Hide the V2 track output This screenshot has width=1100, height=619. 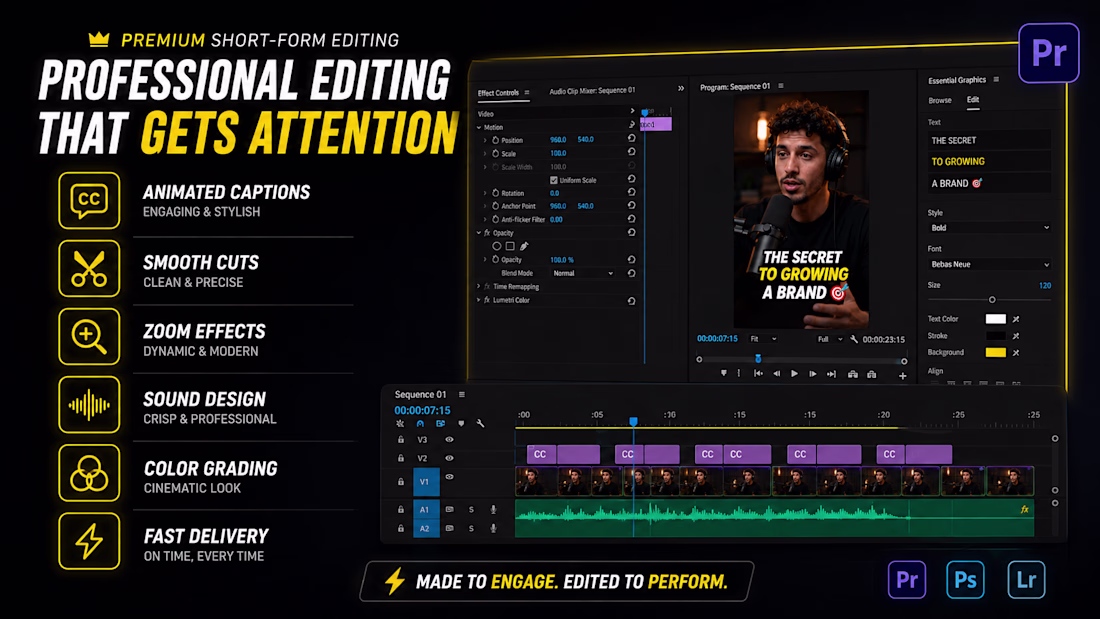tap(449, 458)
